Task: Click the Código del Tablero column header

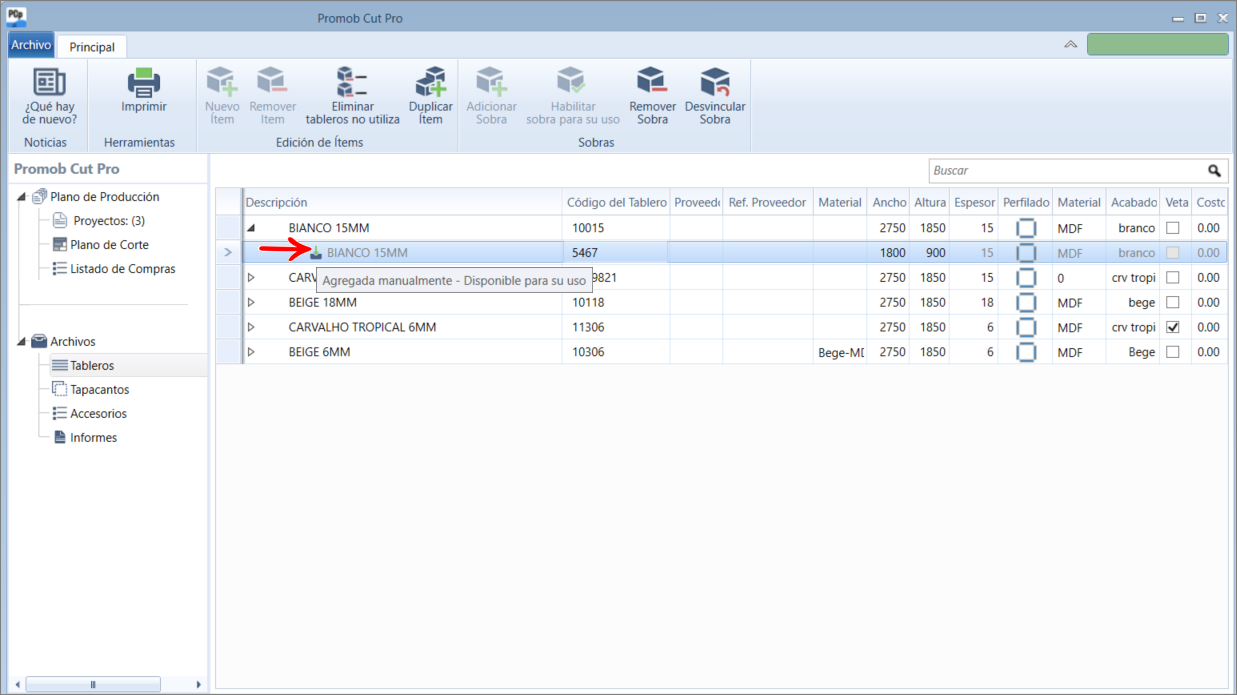Action: point(616,202)
